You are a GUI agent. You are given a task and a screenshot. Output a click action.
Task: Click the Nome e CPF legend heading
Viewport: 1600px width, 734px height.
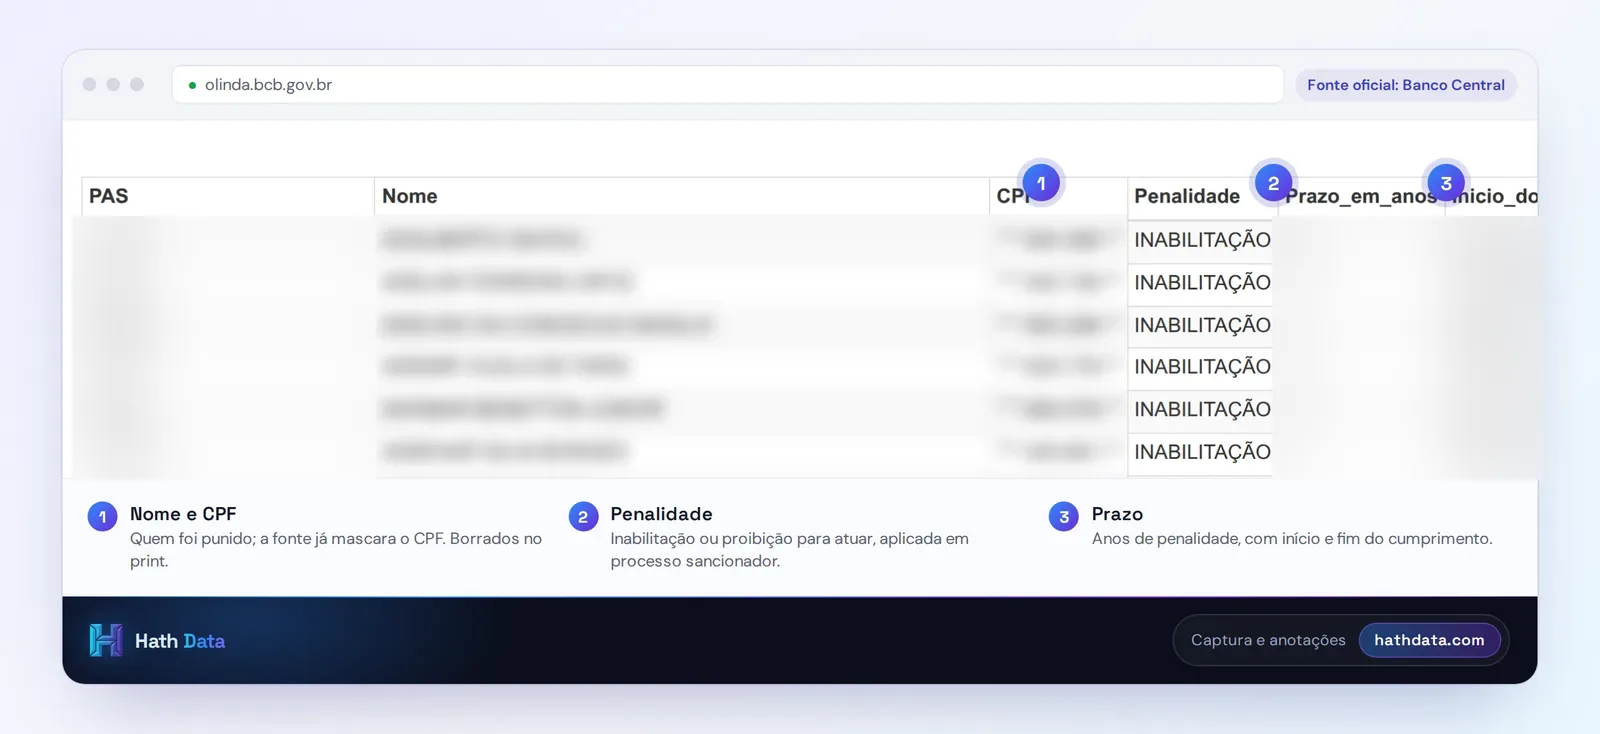183,514
